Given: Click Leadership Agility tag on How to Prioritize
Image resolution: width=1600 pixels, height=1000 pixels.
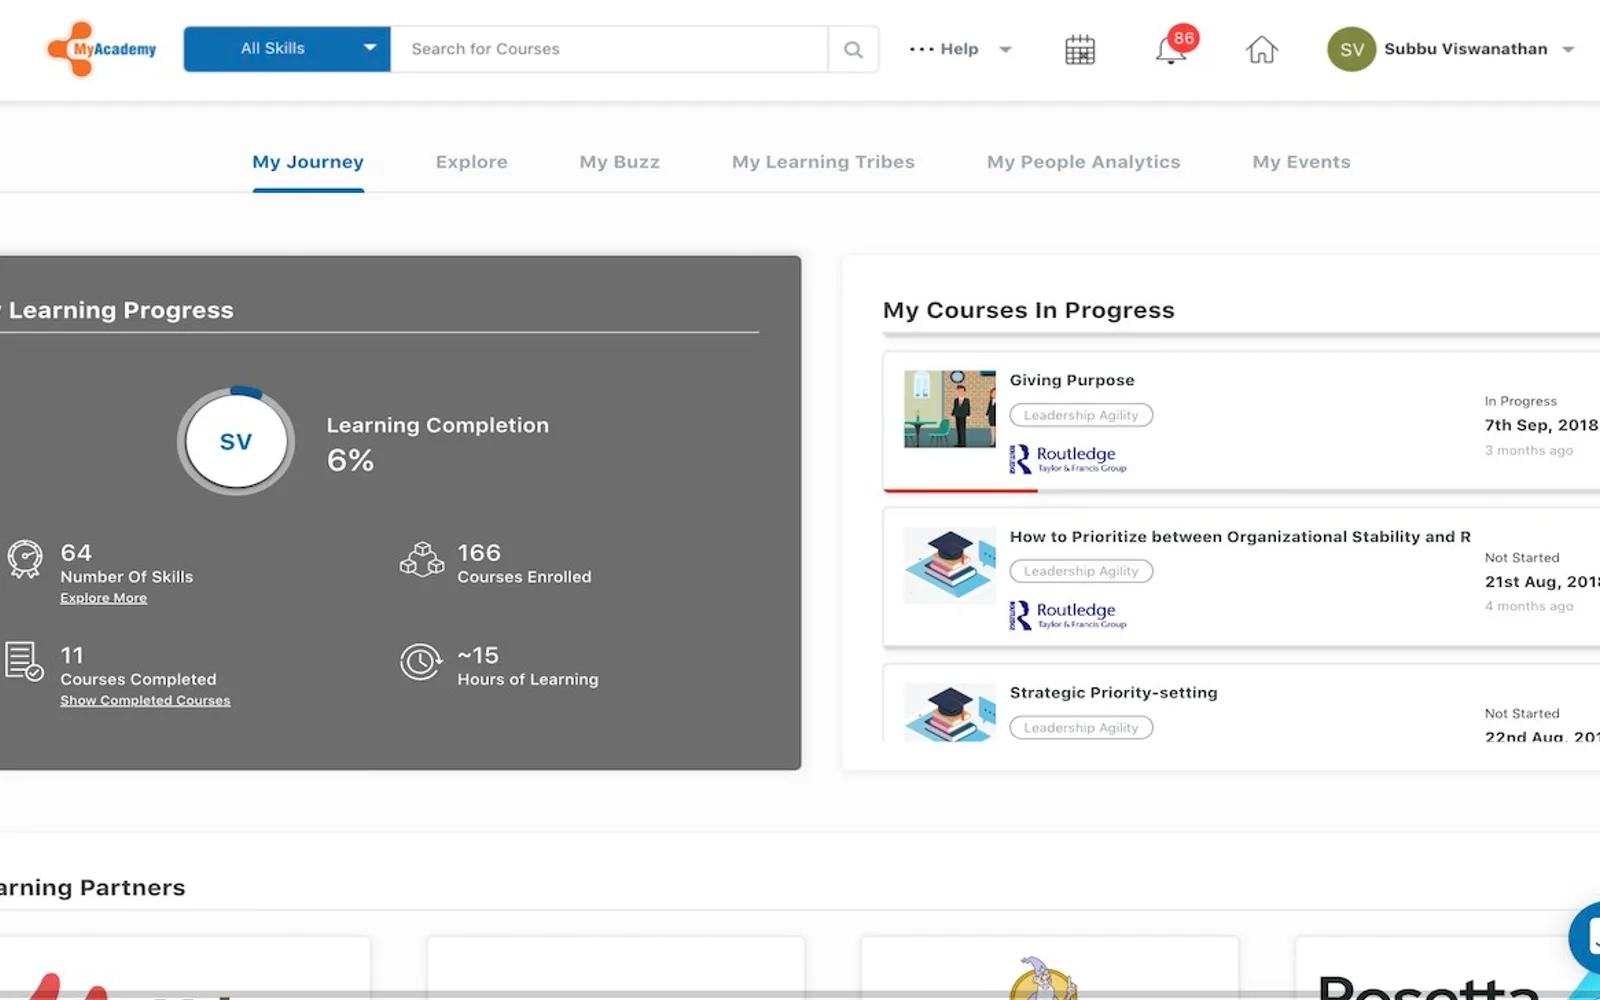Looking at the screenshot, I should pos(1081,571).
